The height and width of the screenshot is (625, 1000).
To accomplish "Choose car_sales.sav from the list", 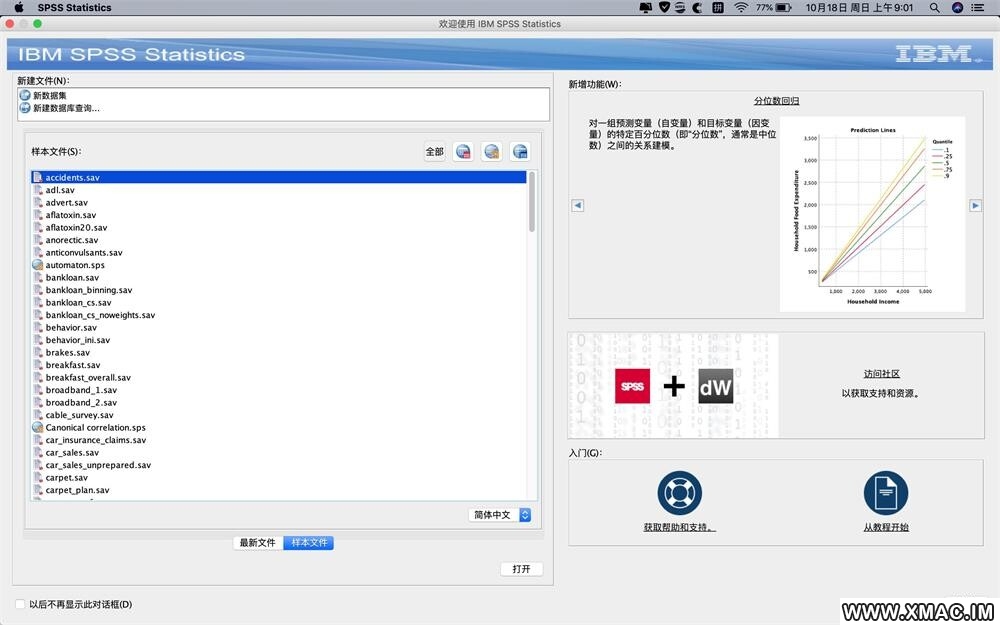I will [x=279, y=452].
